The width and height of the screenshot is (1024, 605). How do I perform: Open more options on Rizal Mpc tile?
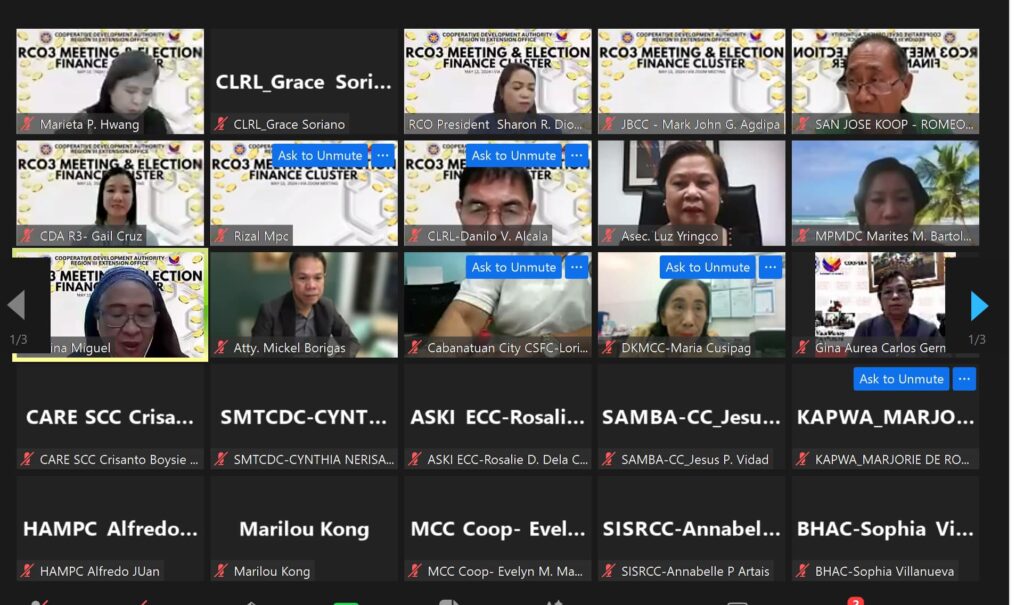(383, 155)
